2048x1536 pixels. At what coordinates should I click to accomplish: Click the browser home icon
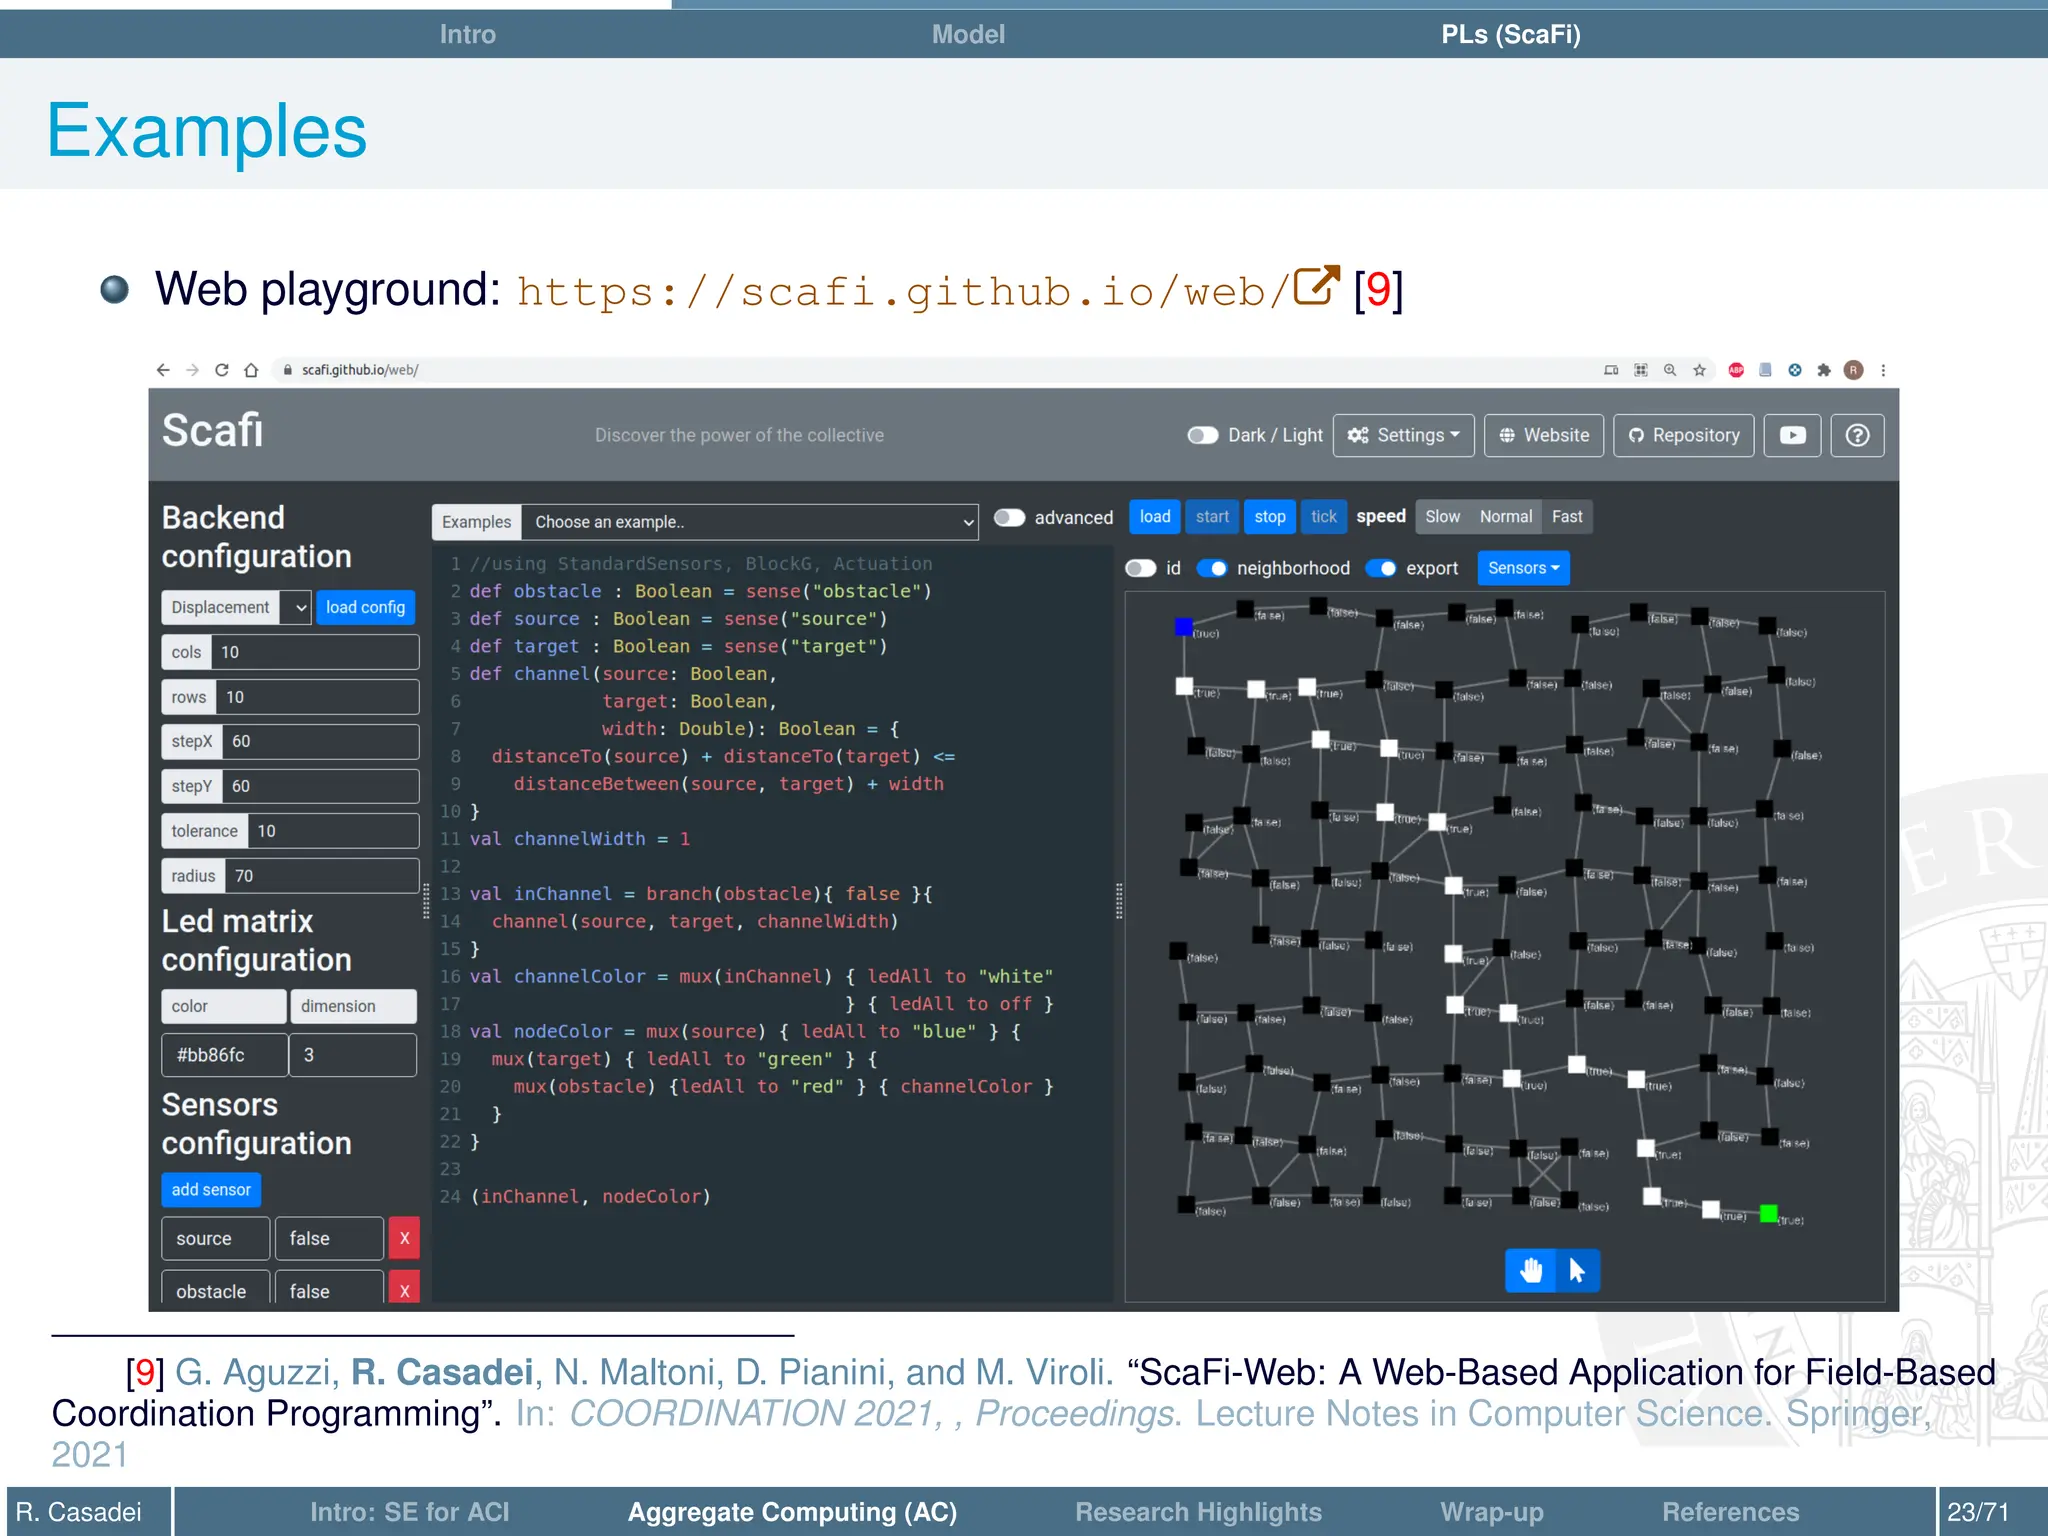click(x=251, y=370)
